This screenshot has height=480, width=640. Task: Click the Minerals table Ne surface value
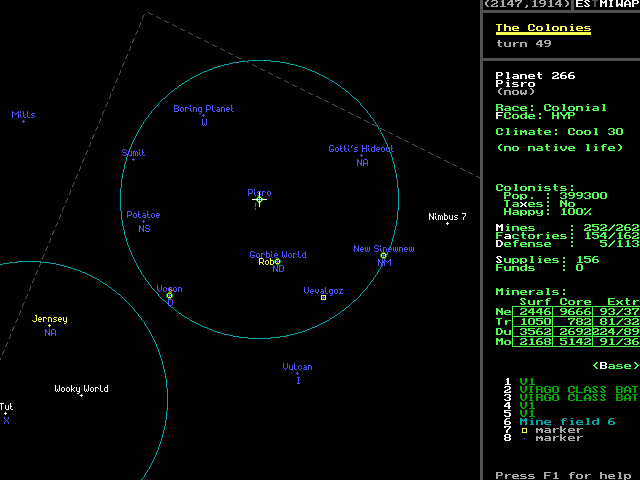coord(535,312)
